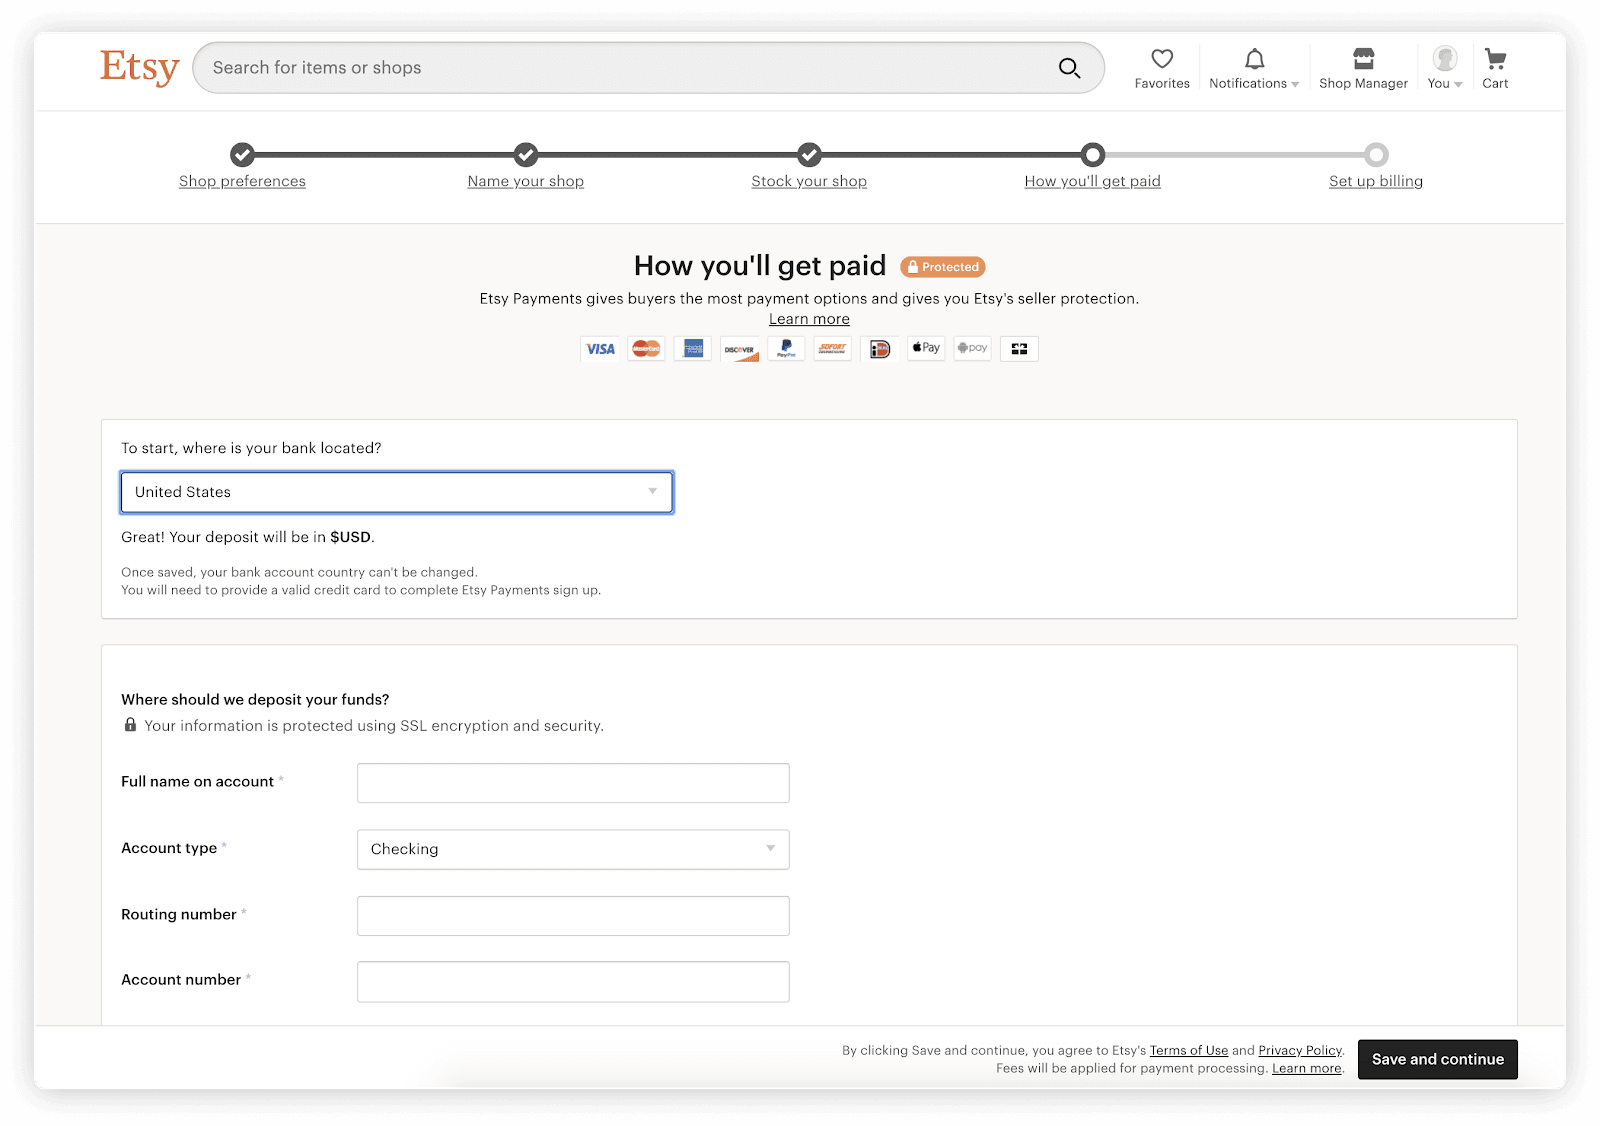This screenshot has height=1126, width=1600.
Task: Open the You profile avatar
Action: (x=1444, y=59)
